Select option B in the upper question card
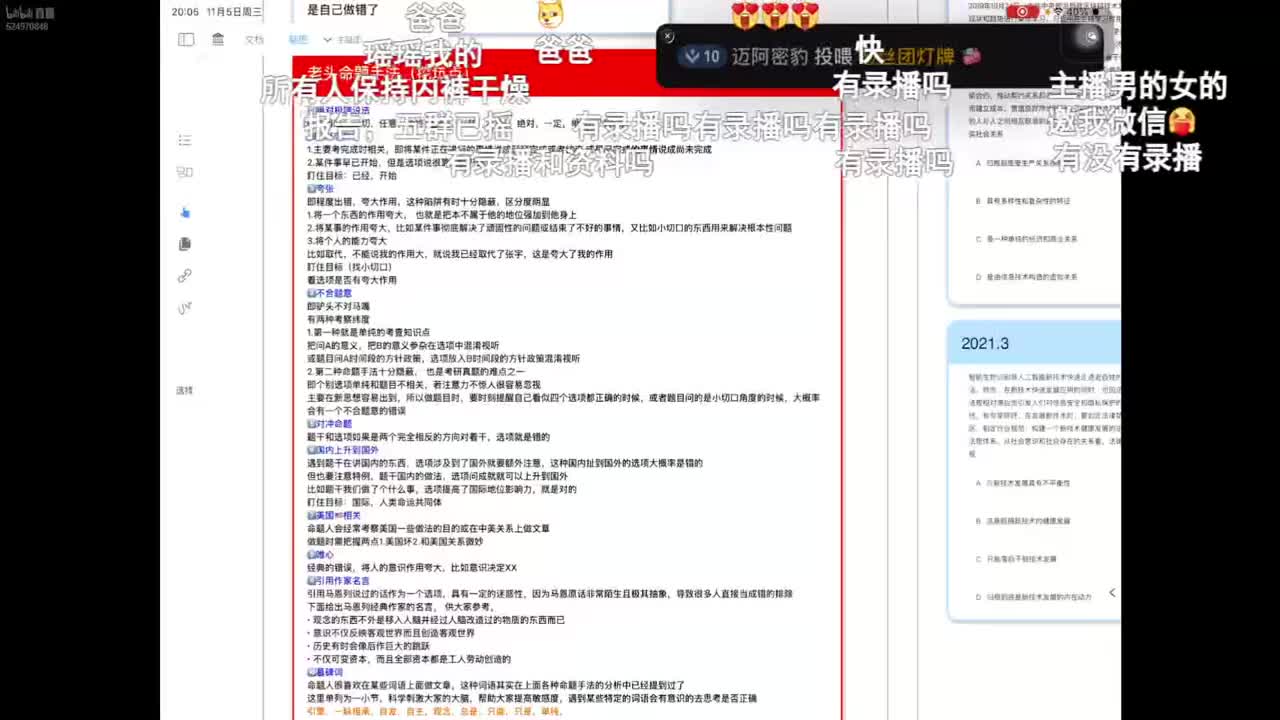 click(1023, 201)
